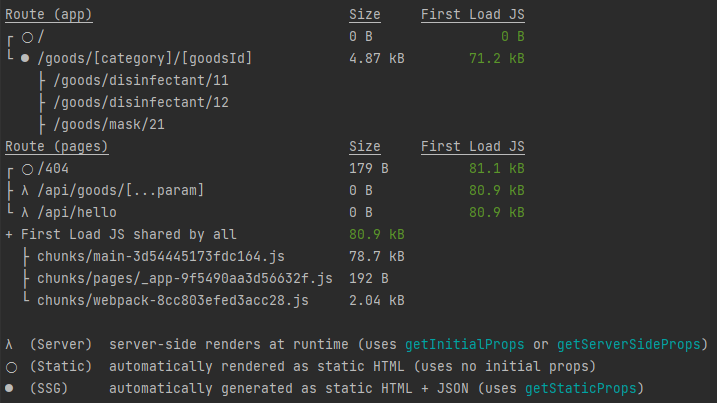Click the lambda symbol before /api/hello
Viewport: 717px width, 403px height.
pyautogui.click(x=25, y=212)
